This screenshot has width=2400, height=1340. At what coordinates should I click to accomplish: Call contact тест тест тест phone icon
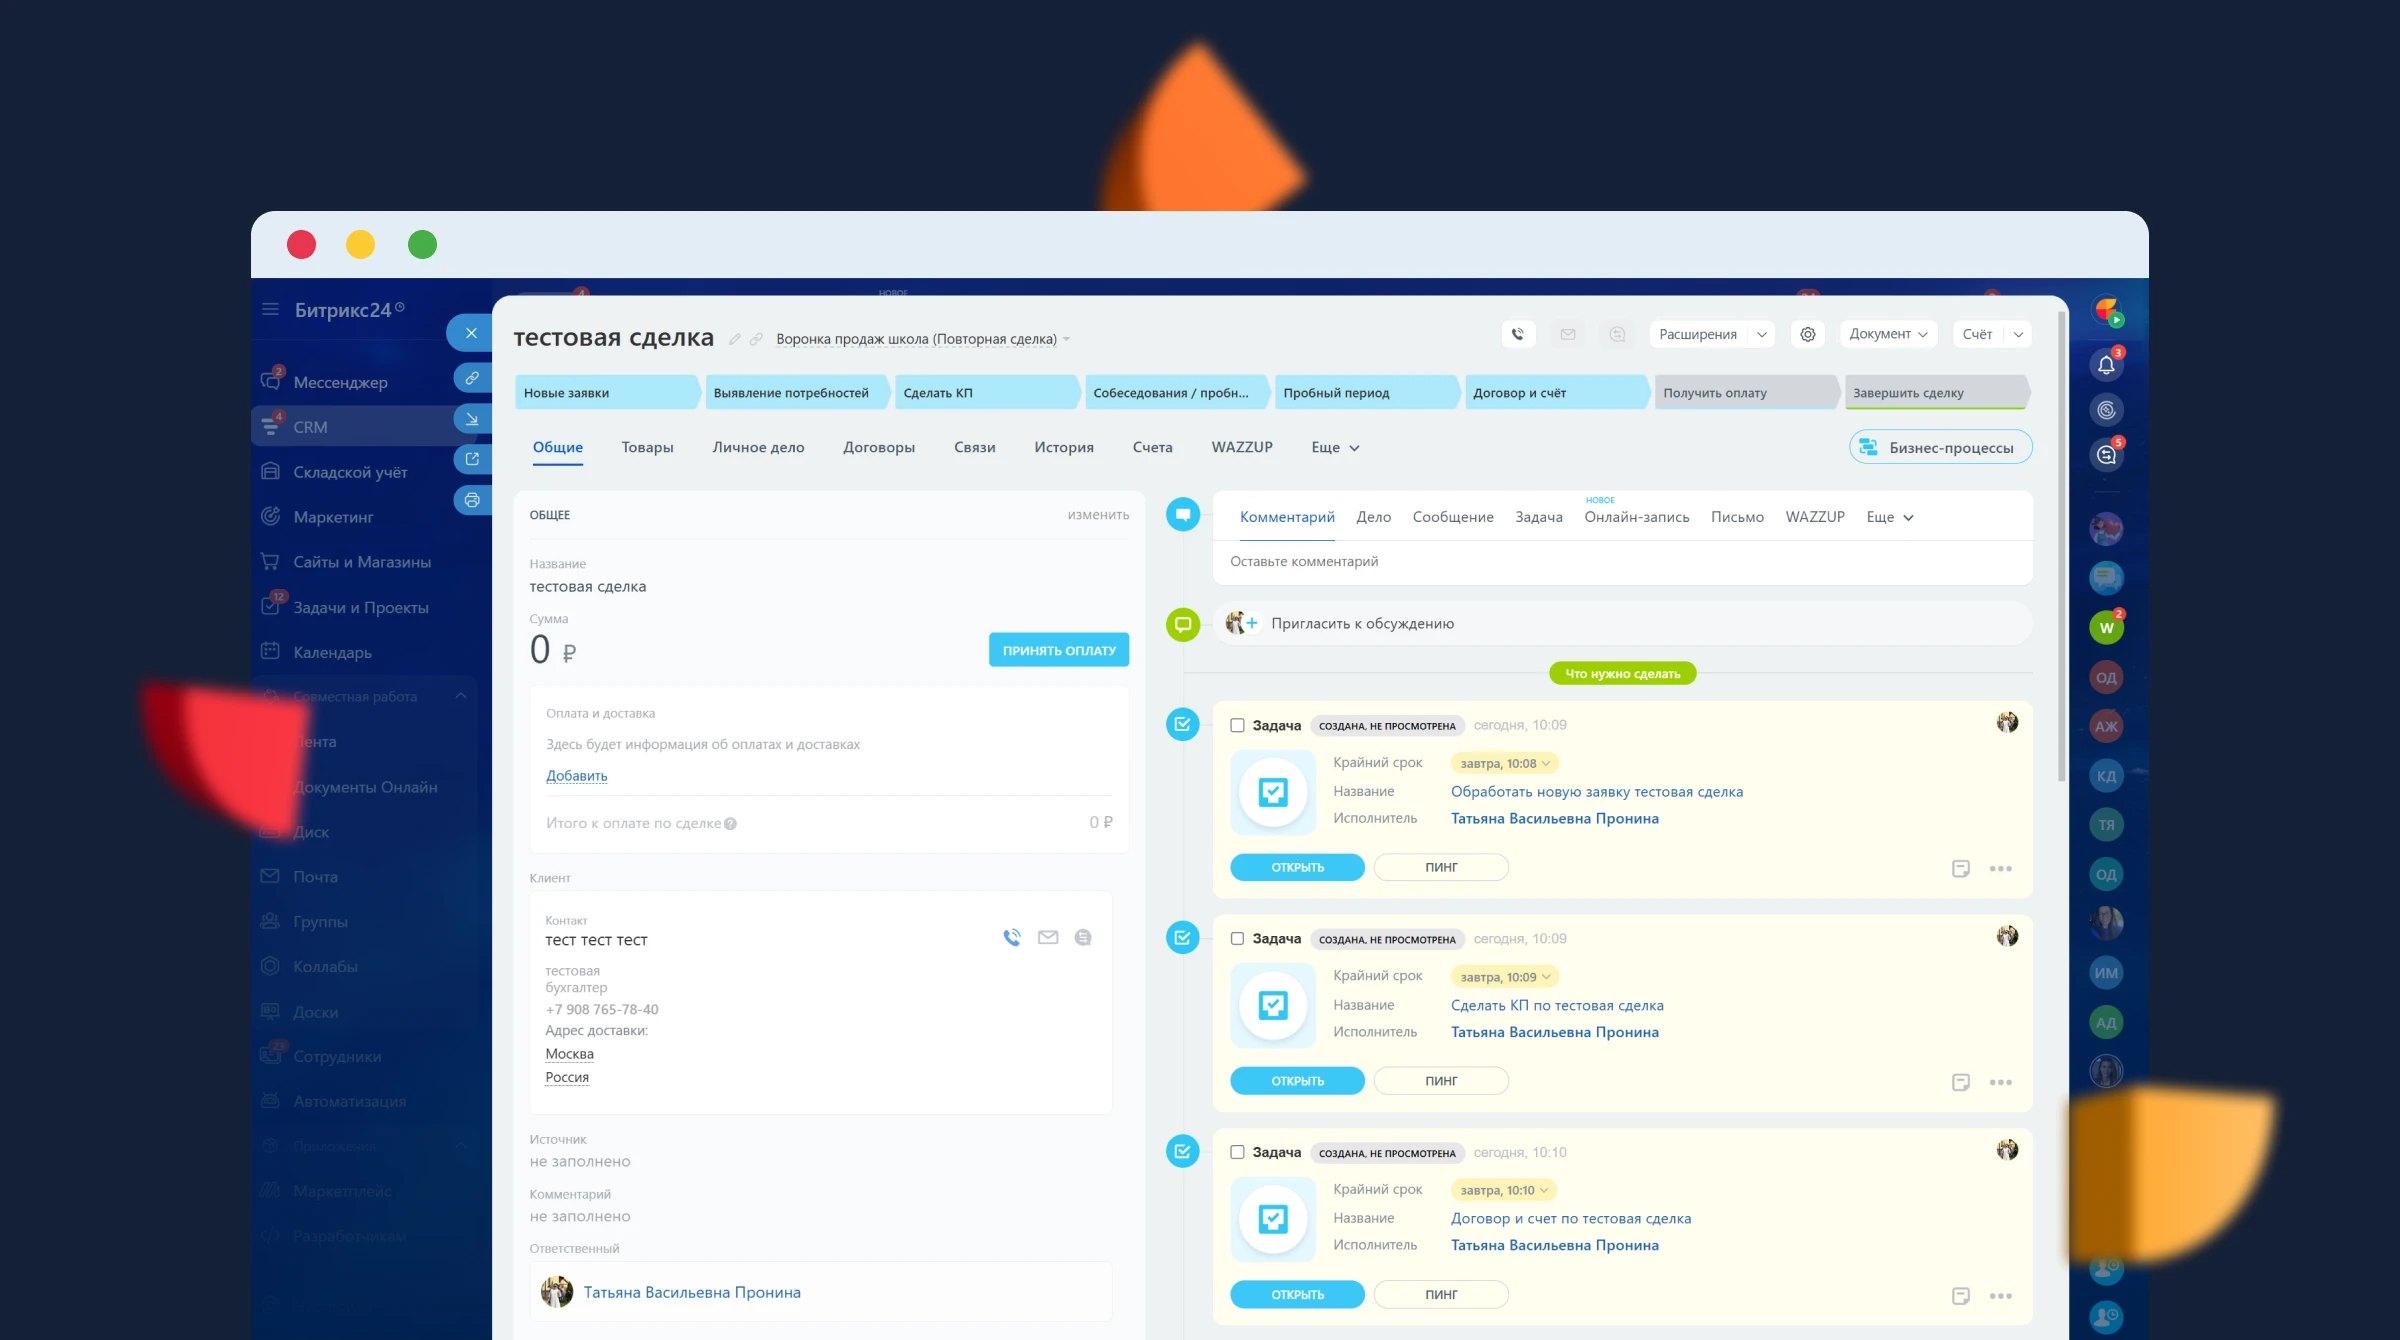click(1012, 938)
